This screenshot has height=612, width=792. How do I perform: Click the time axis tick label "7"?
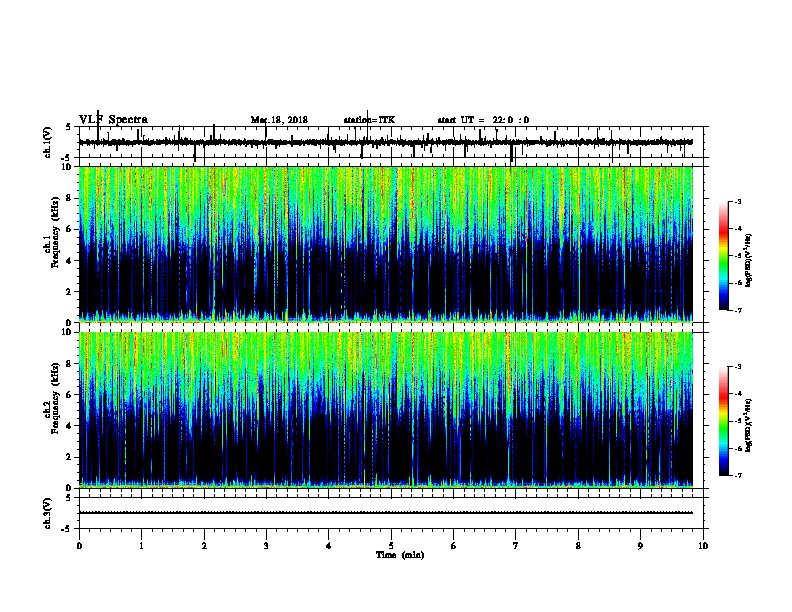(x=516, y=545)
